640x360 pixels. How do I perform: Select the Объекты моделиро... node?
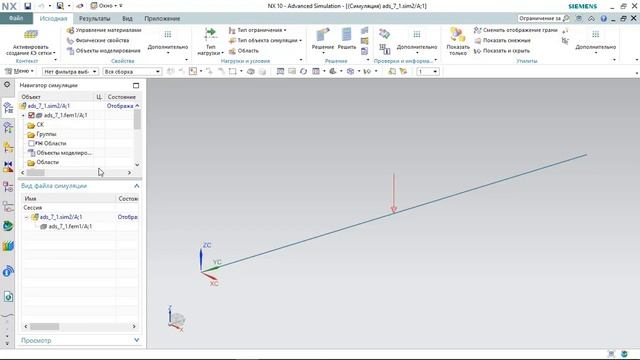64,153
